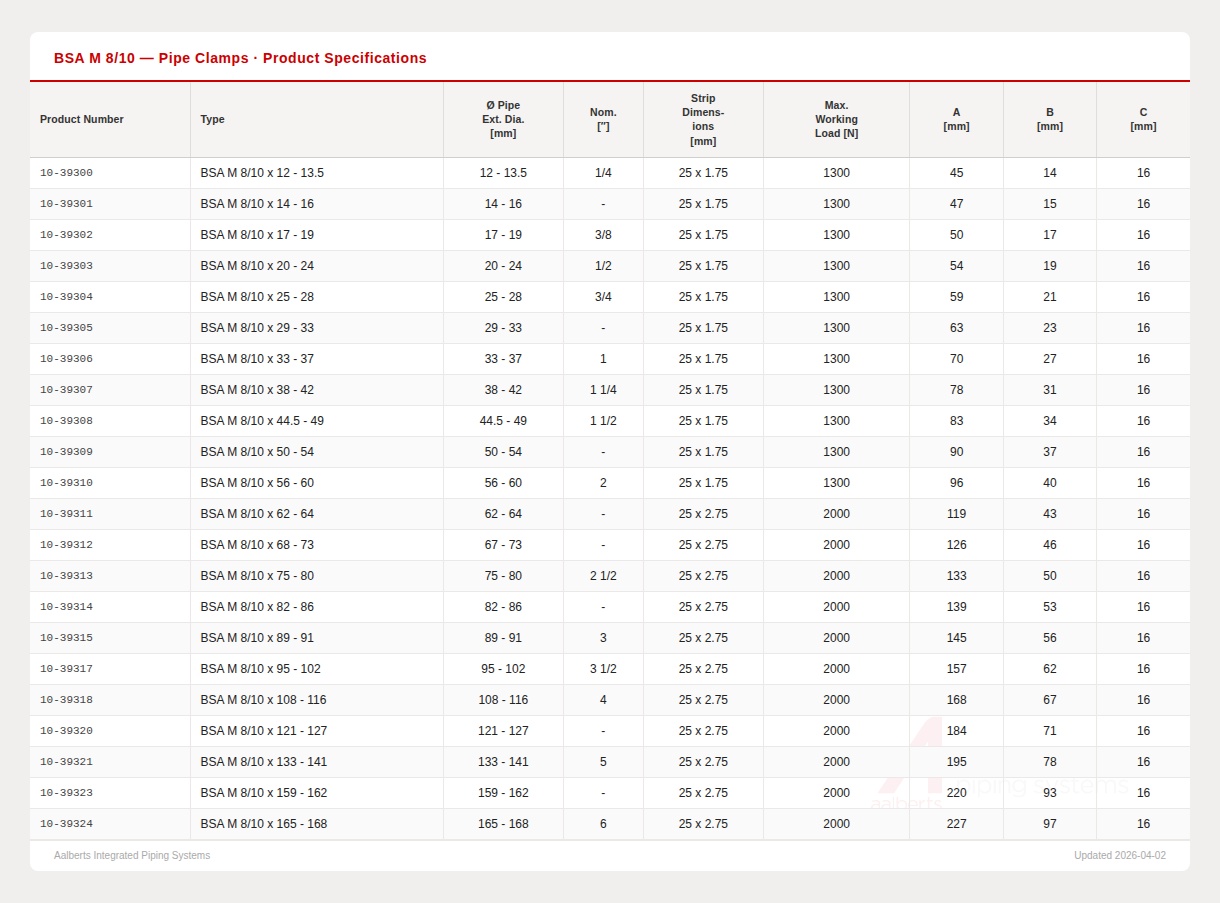Select type BSA M 8/10 x 44.5 - 49
This screenshot has width=1220, height=903.
pos(262,421)
